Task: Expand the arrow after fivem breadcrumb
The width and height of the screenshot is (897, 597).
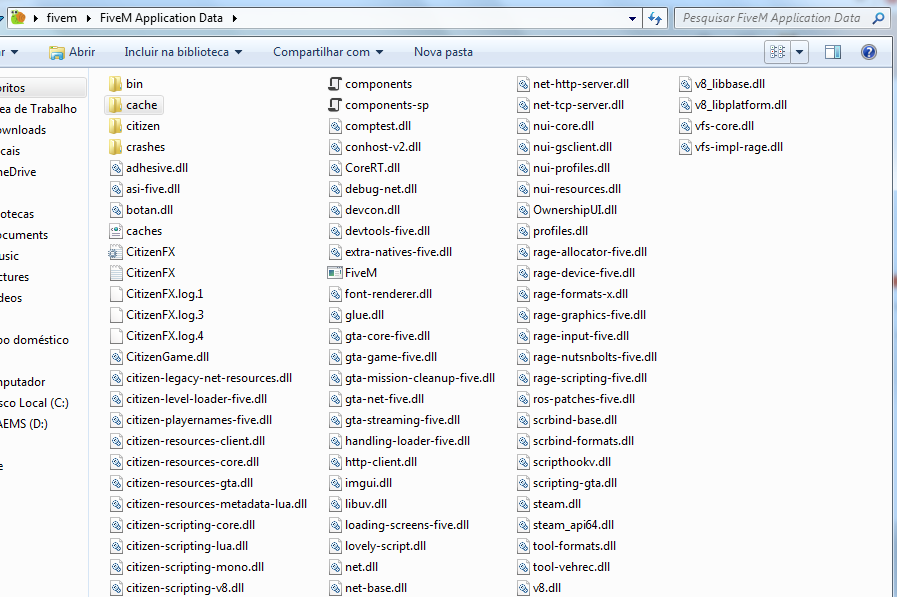Action: pyautogui.click(x=89, y=18)
